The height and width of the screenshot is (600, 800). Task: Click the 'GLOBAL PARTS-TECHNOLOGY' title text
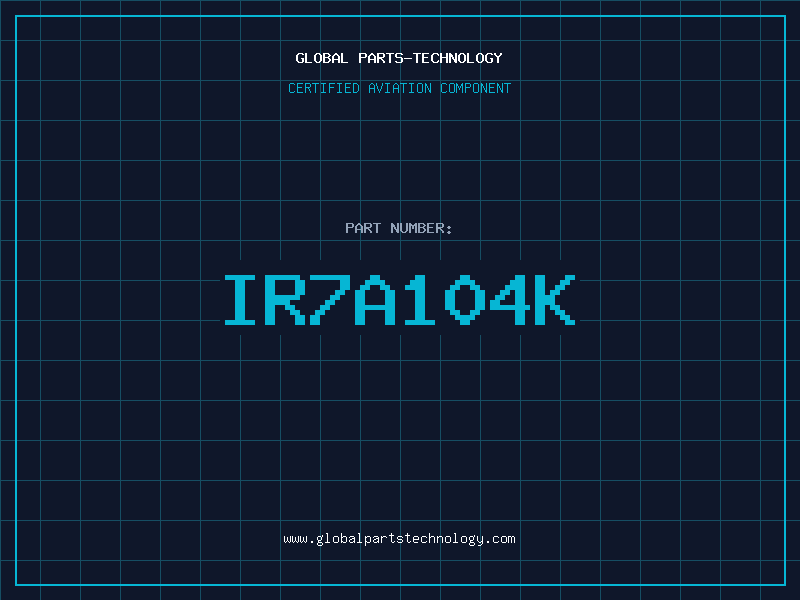tap(399, 58)
